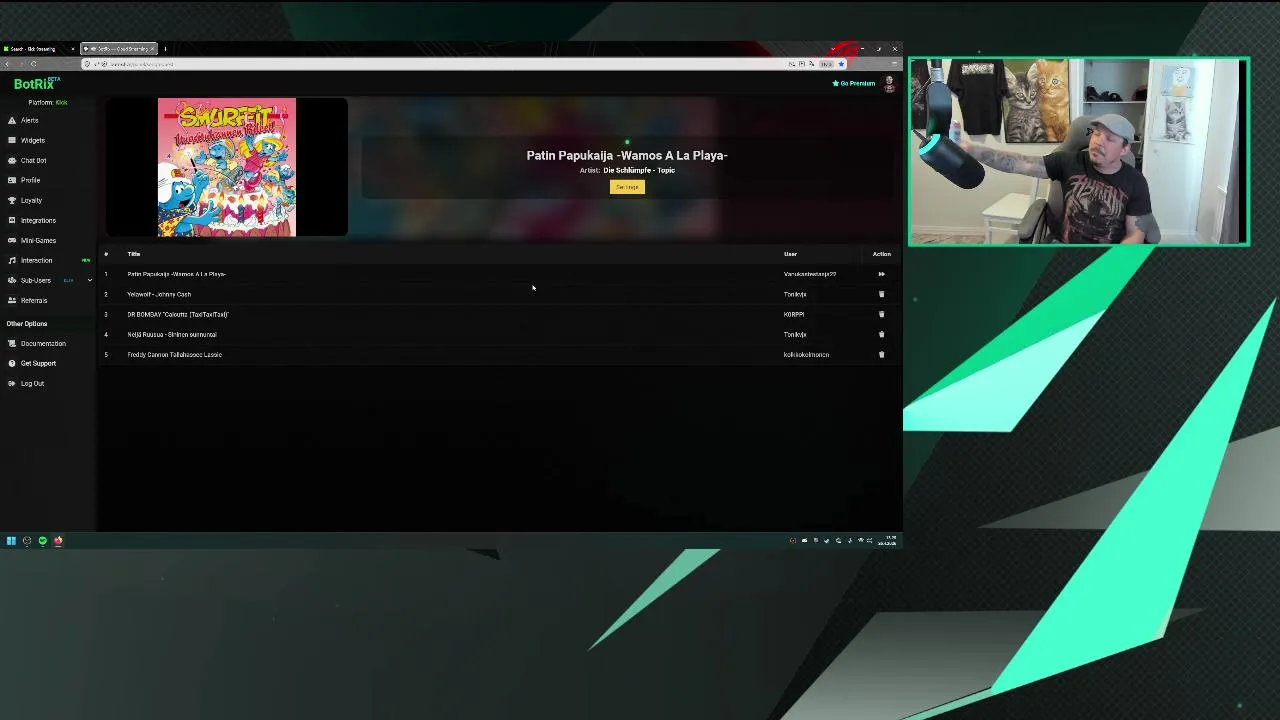Viewport: 1280px width, 720px height.
Task: Go to the Chat Bot page
Action: pyautogui.click(x=33, y=160)
